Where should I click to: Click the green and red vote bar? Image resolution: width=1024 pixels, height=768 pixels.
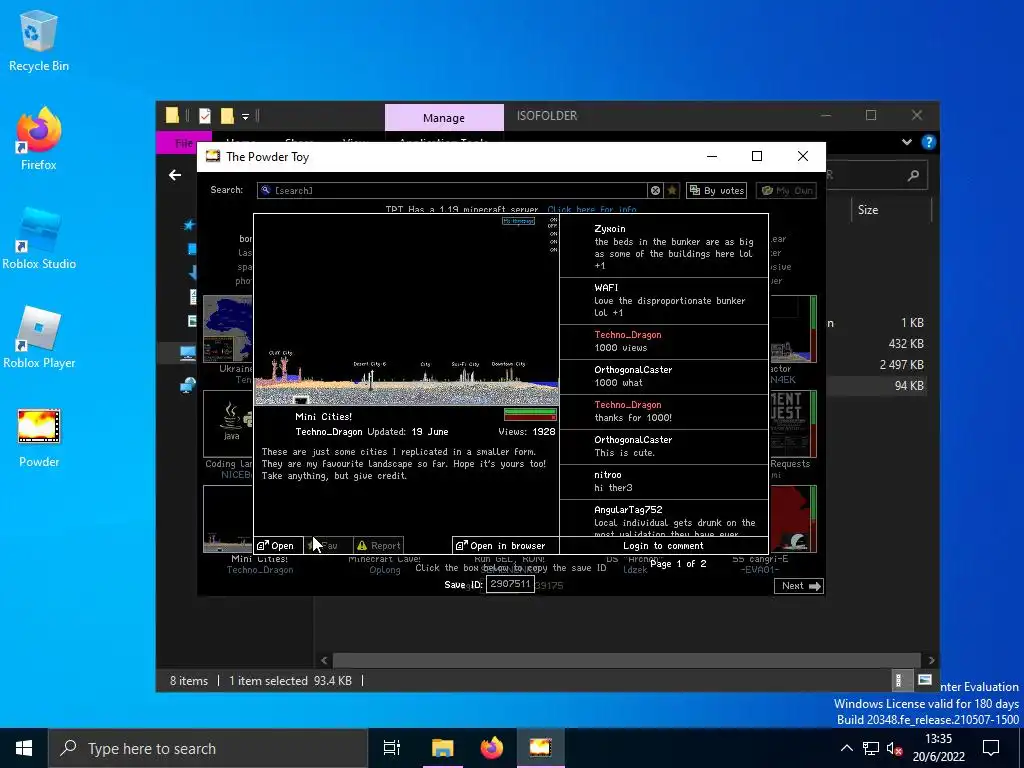[530, 414]
